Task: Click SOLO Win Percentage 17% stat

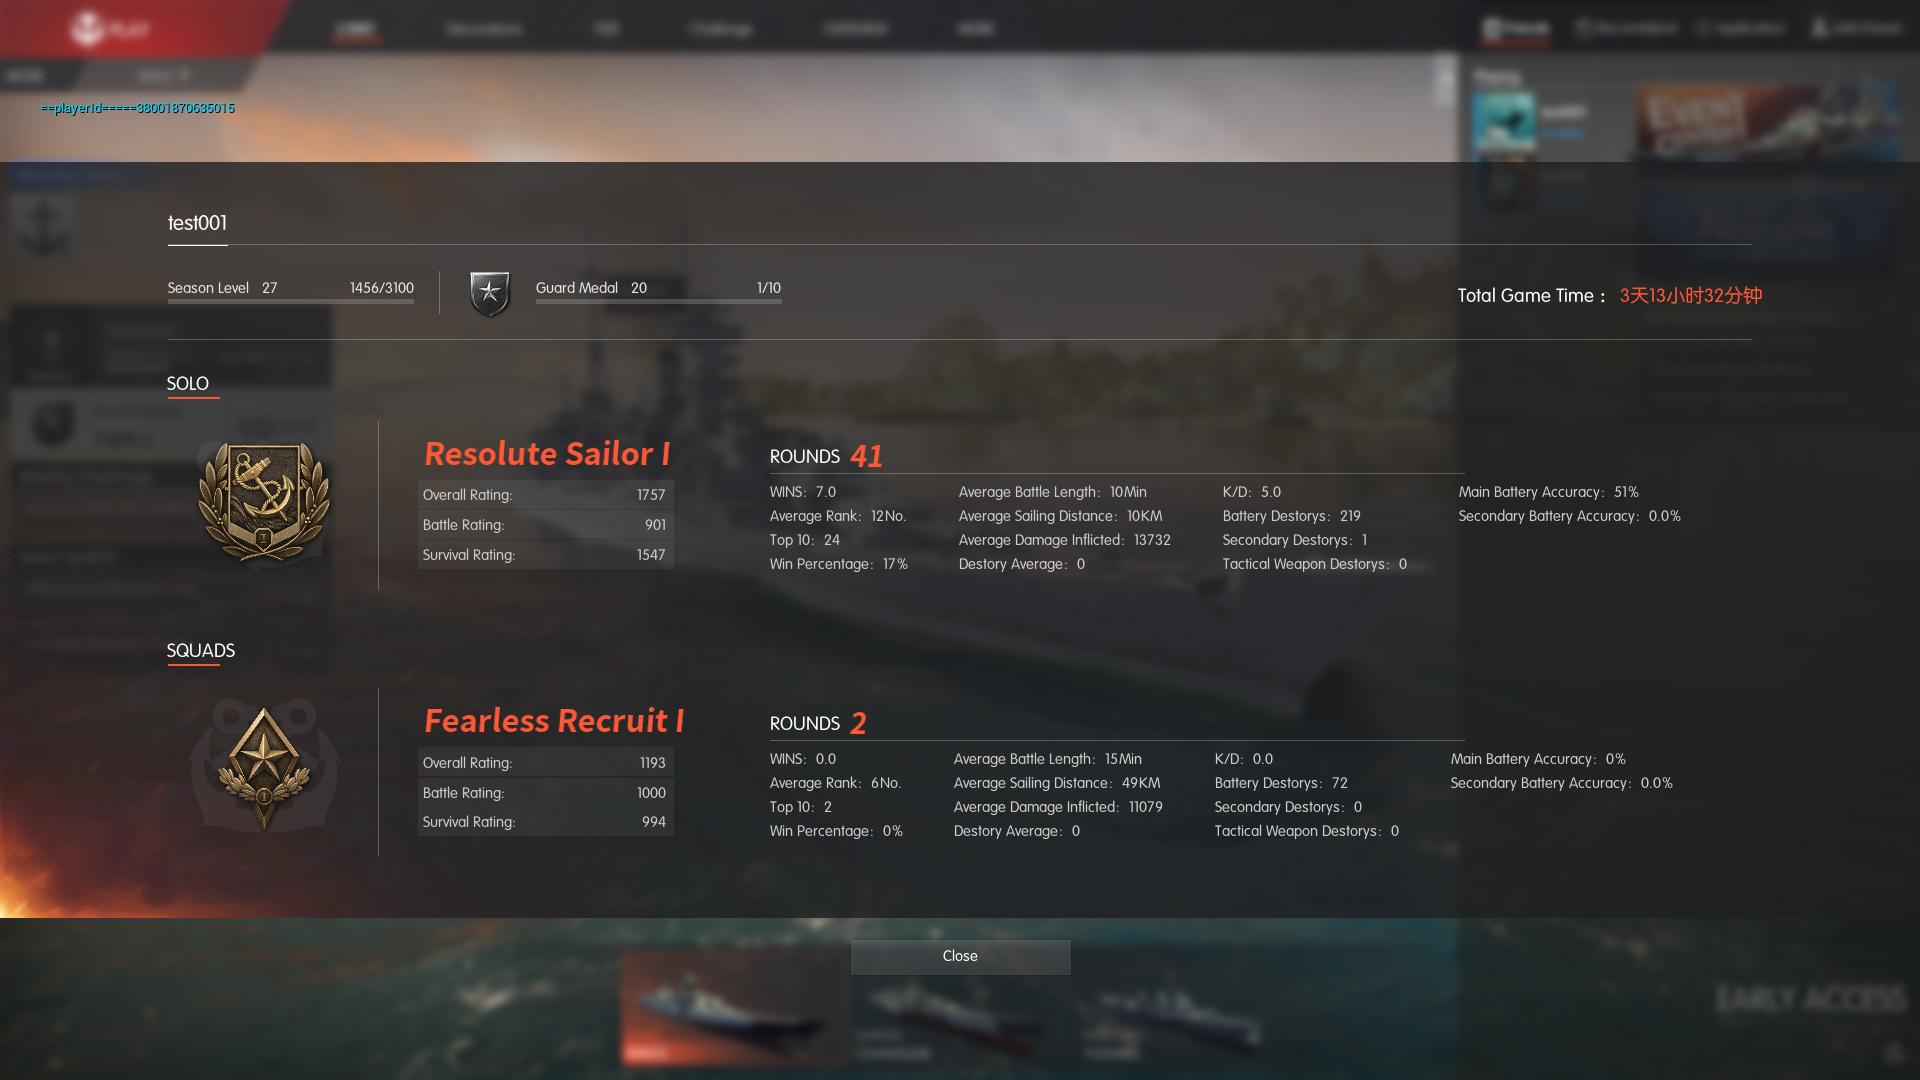Action: (839, 564)
